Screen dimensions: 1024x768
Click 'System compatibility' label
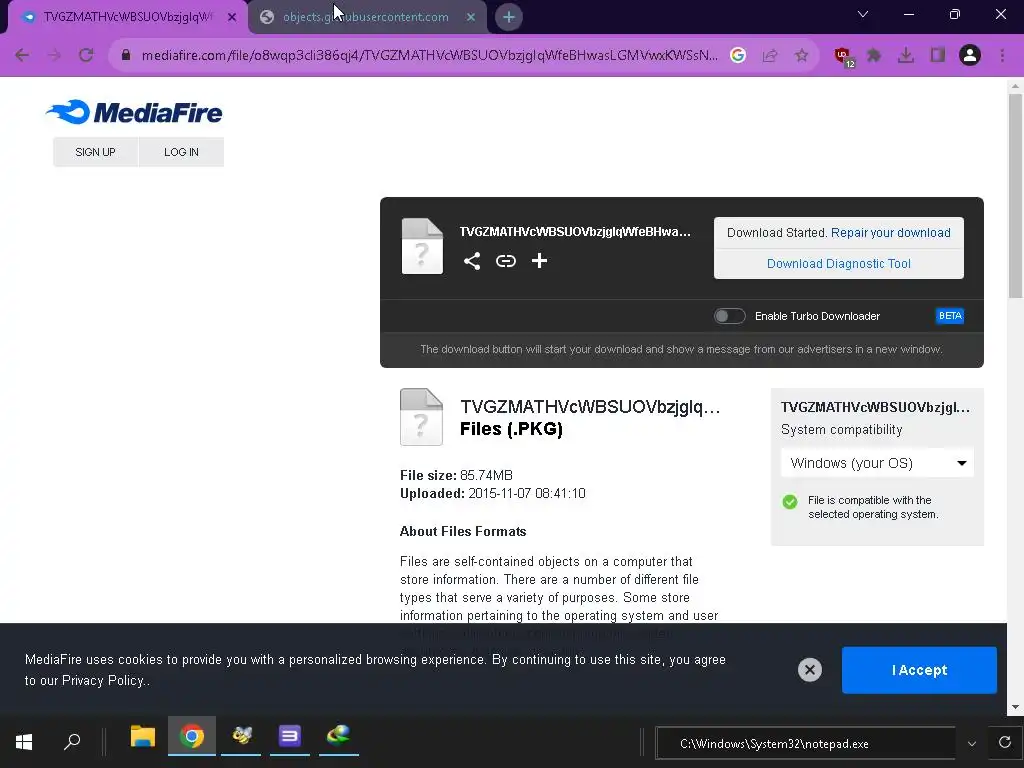tap(841, 430)
